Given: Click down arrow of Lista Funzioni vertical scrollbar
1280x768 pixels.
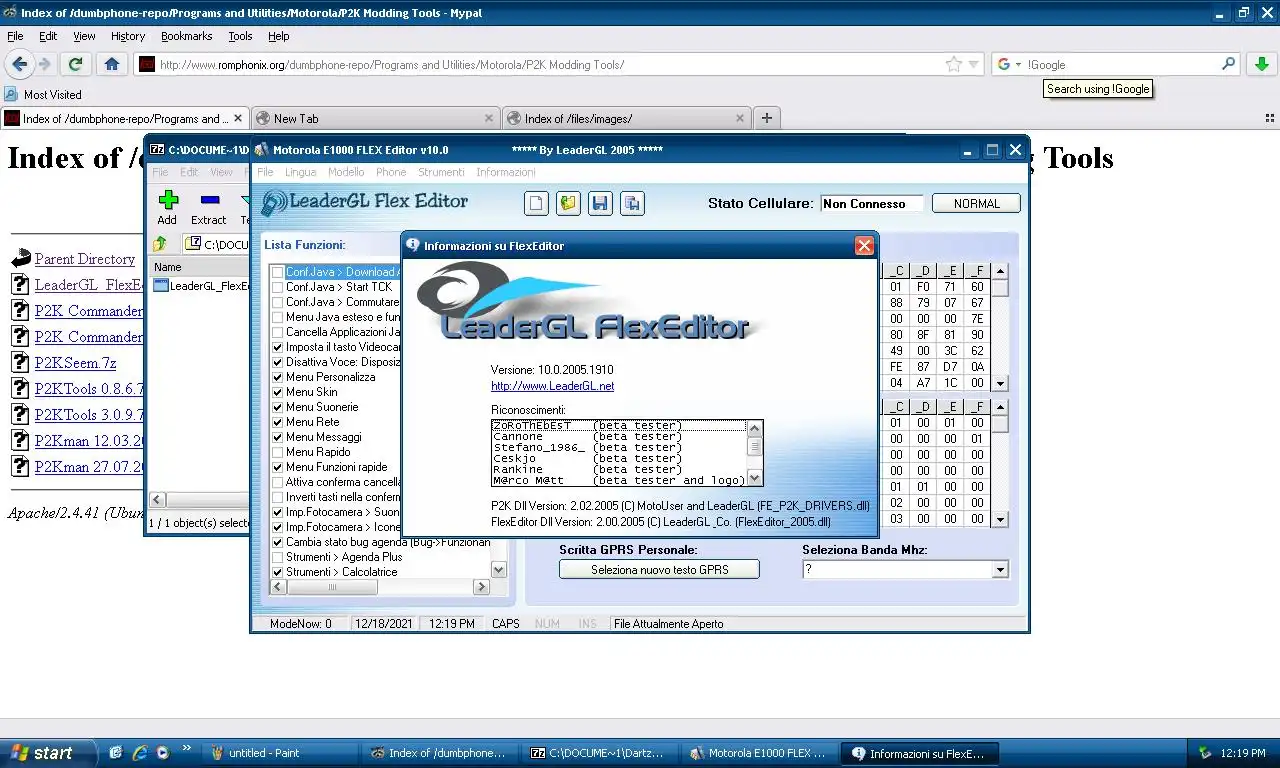Looking at the screenshot, I should tap(499, 569).
